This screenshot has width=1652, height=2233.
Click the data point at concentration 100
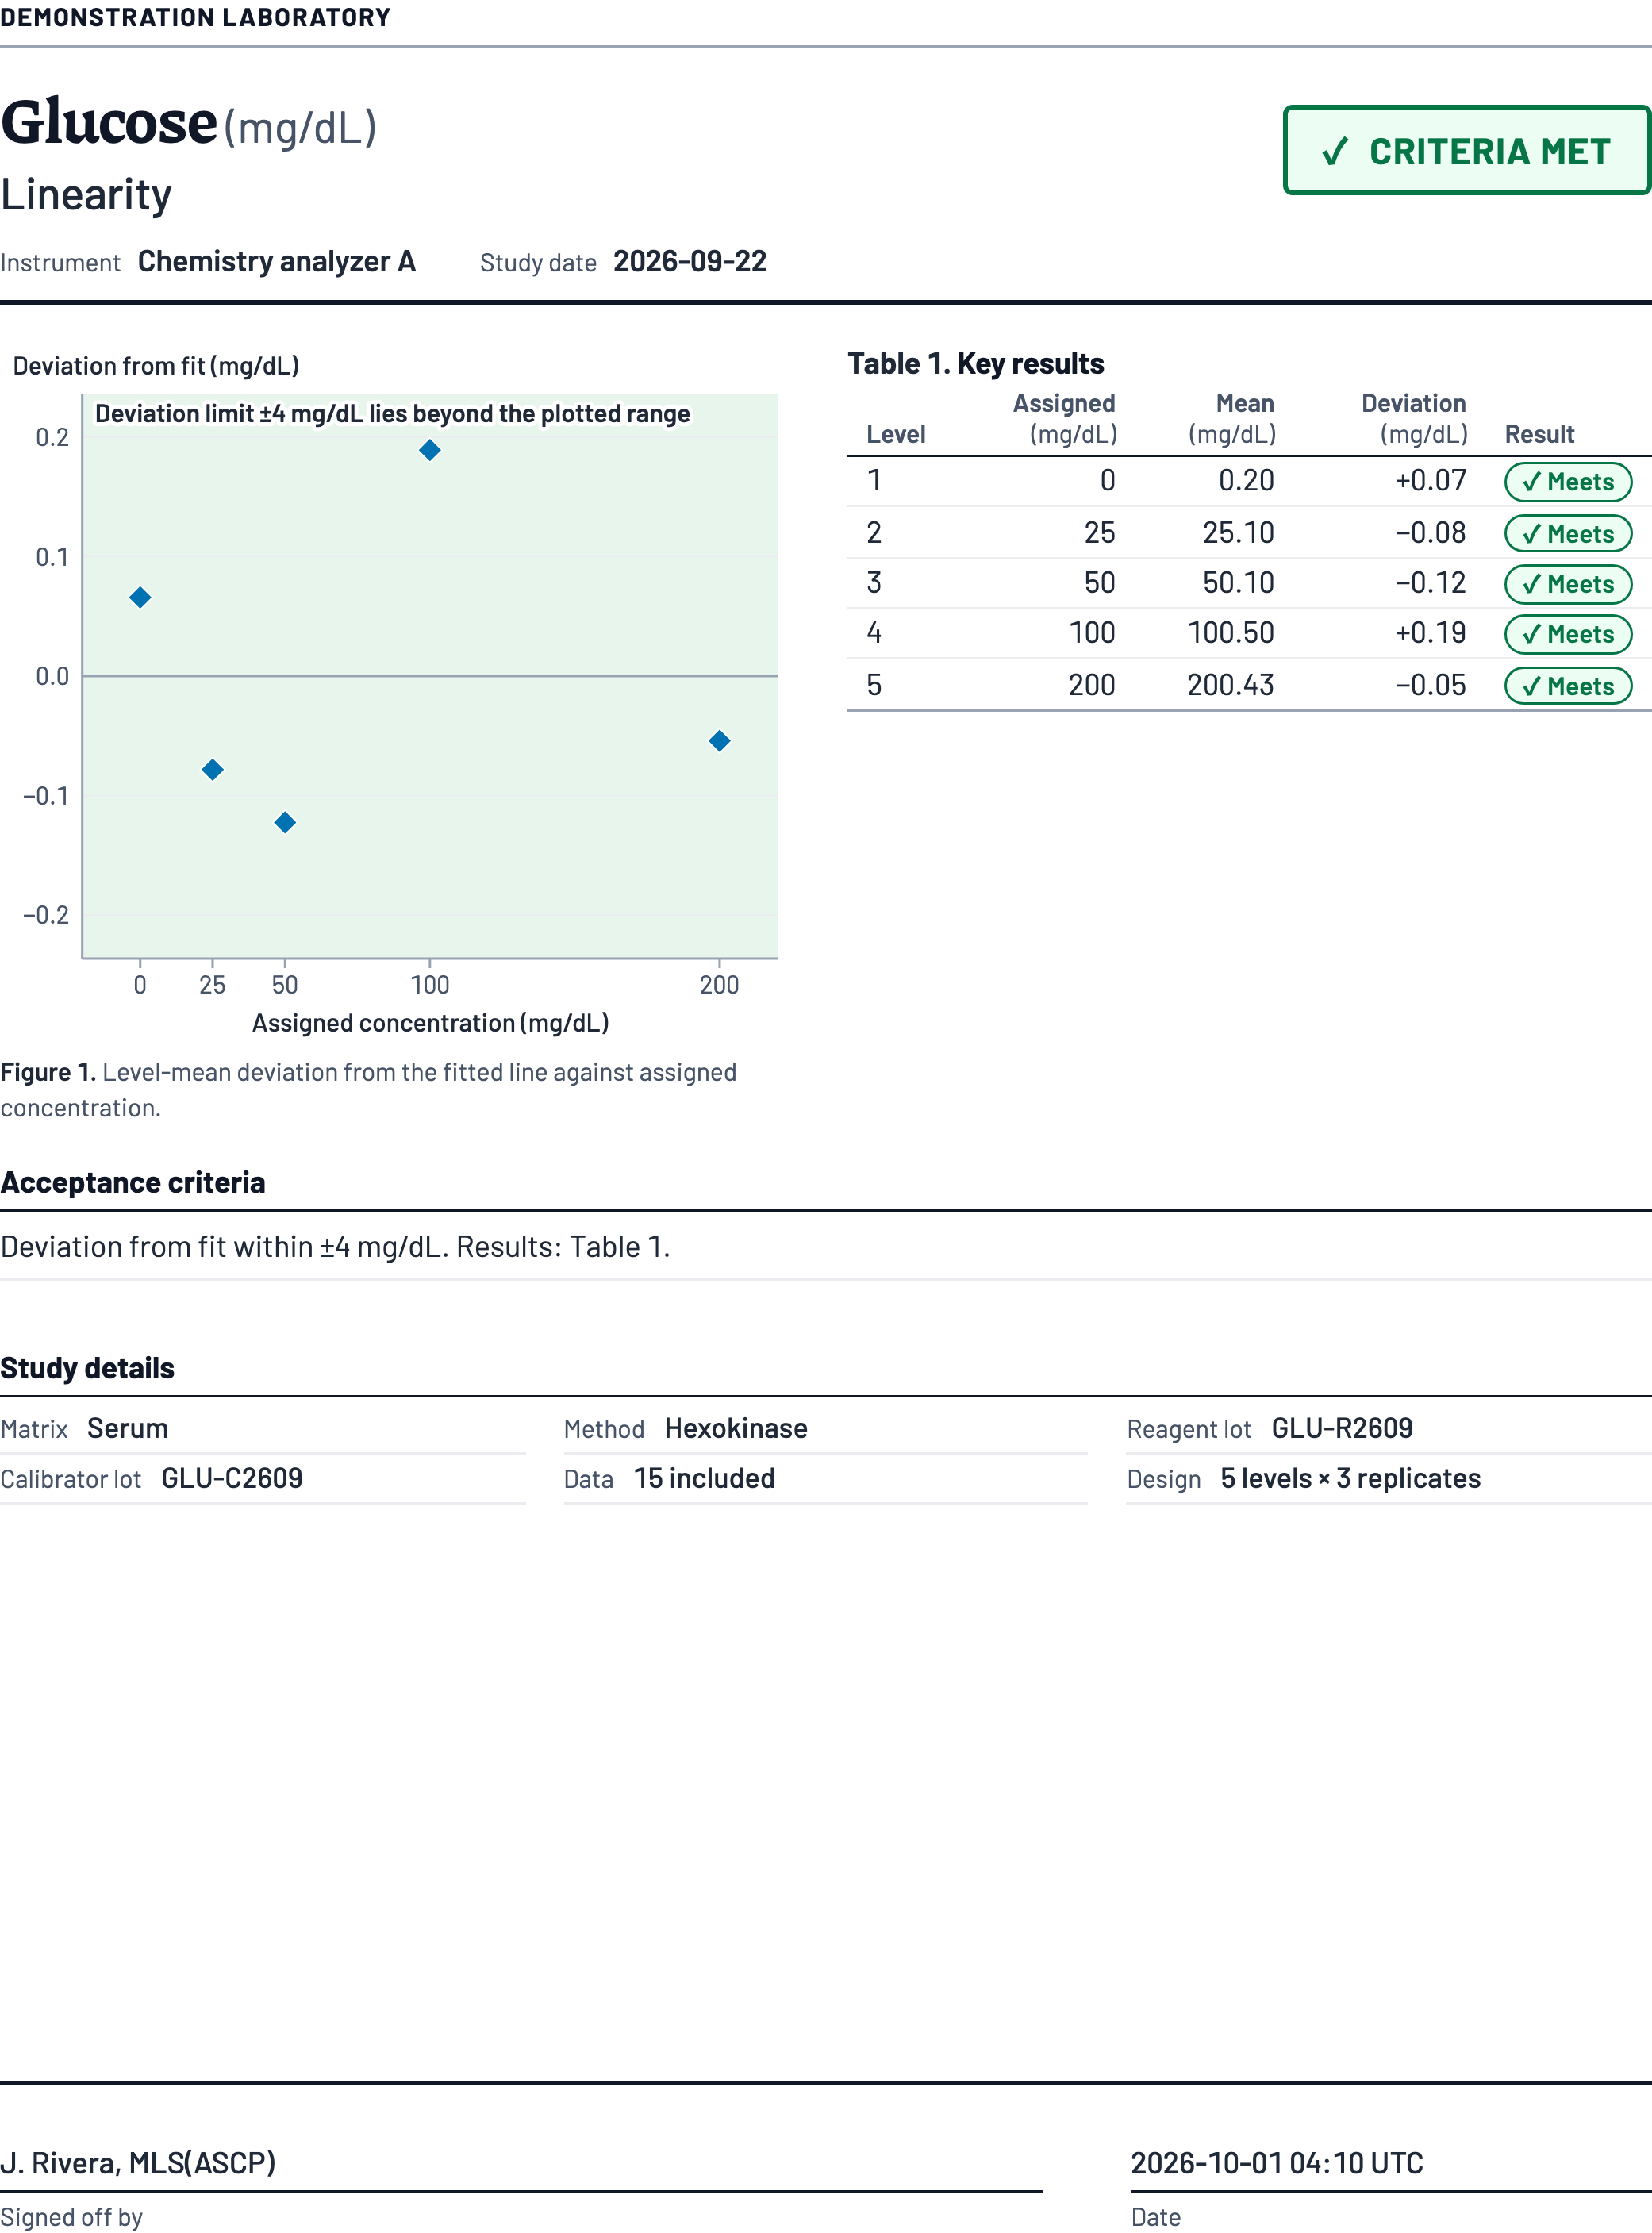[x=430, y=450]
